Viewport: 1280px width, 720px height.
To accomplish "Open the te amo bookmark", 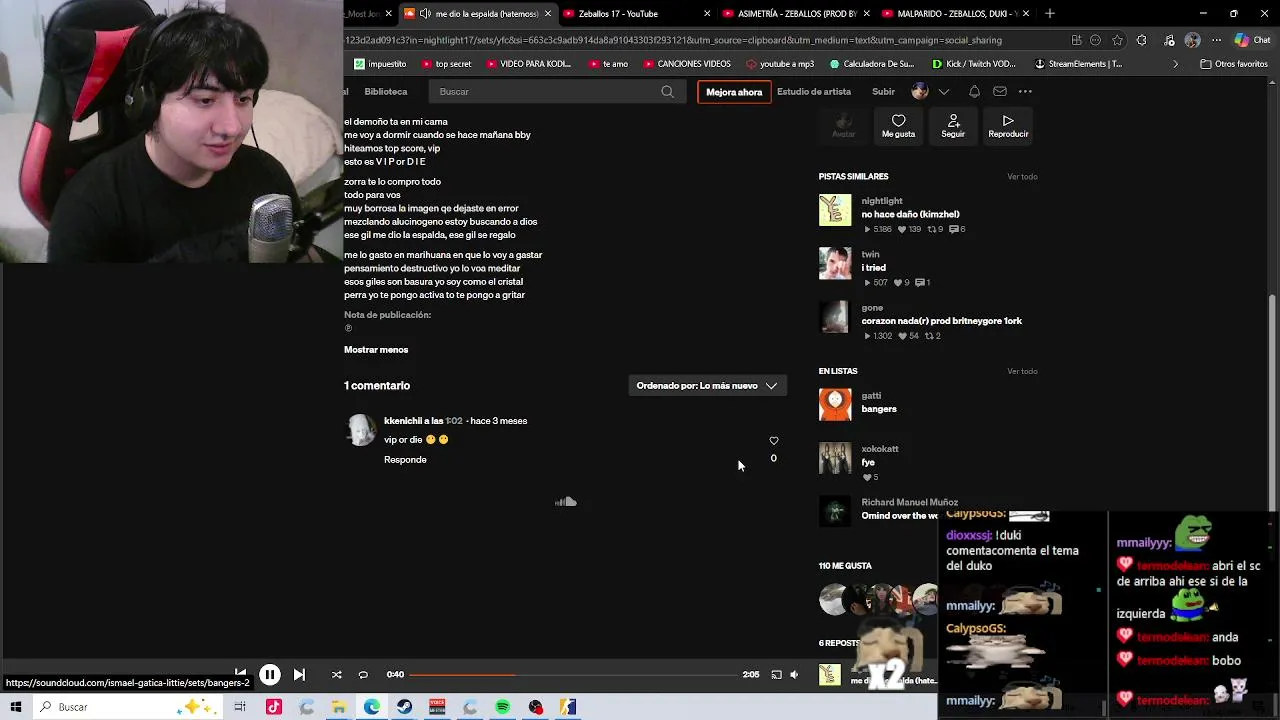I will tap(608, 64).
